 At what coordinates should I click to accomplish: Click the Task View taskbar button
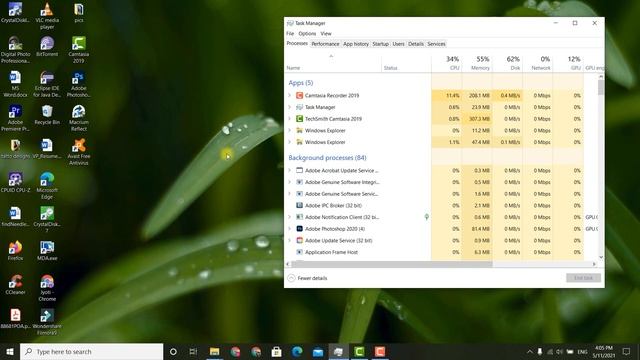coord(193,351)
